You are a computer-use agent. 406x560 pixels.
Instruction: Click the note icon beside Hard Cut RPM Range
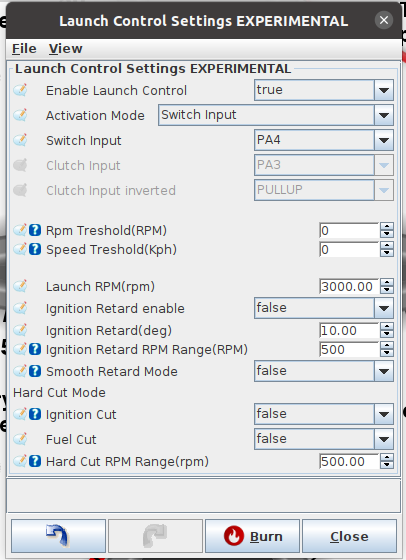(x=20, y=461)
